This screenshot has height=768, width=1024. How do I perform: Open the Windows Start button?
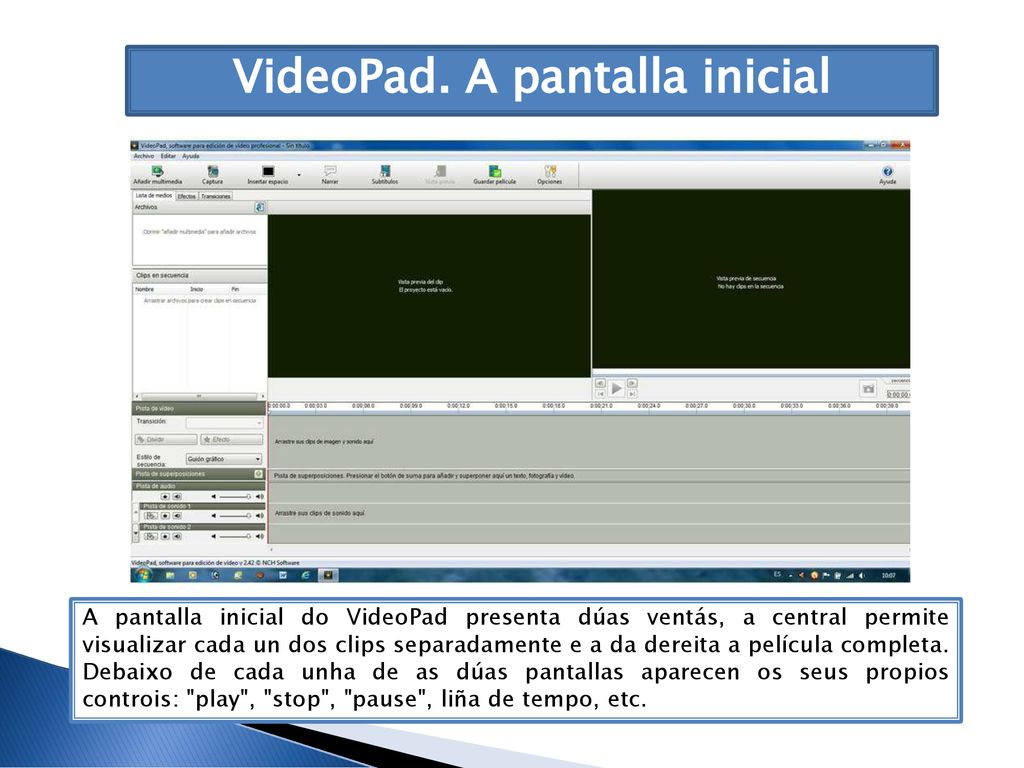(144, 575)
